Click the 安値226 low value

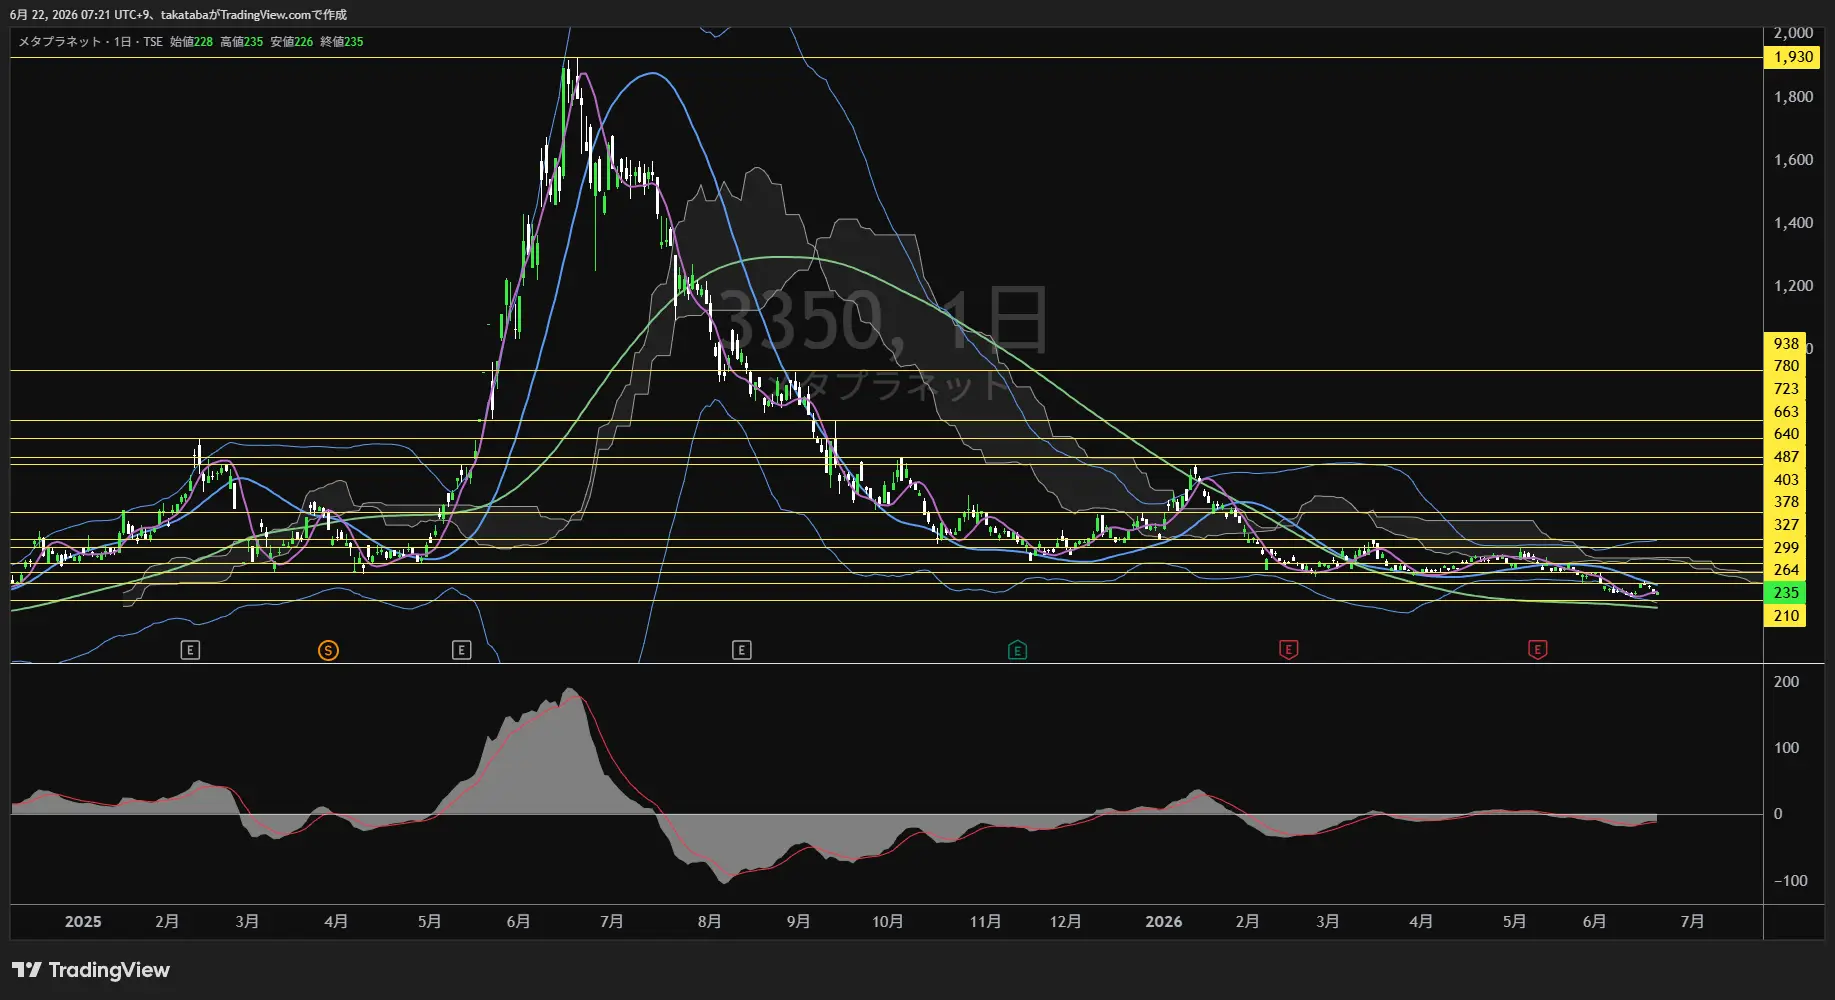291,42
